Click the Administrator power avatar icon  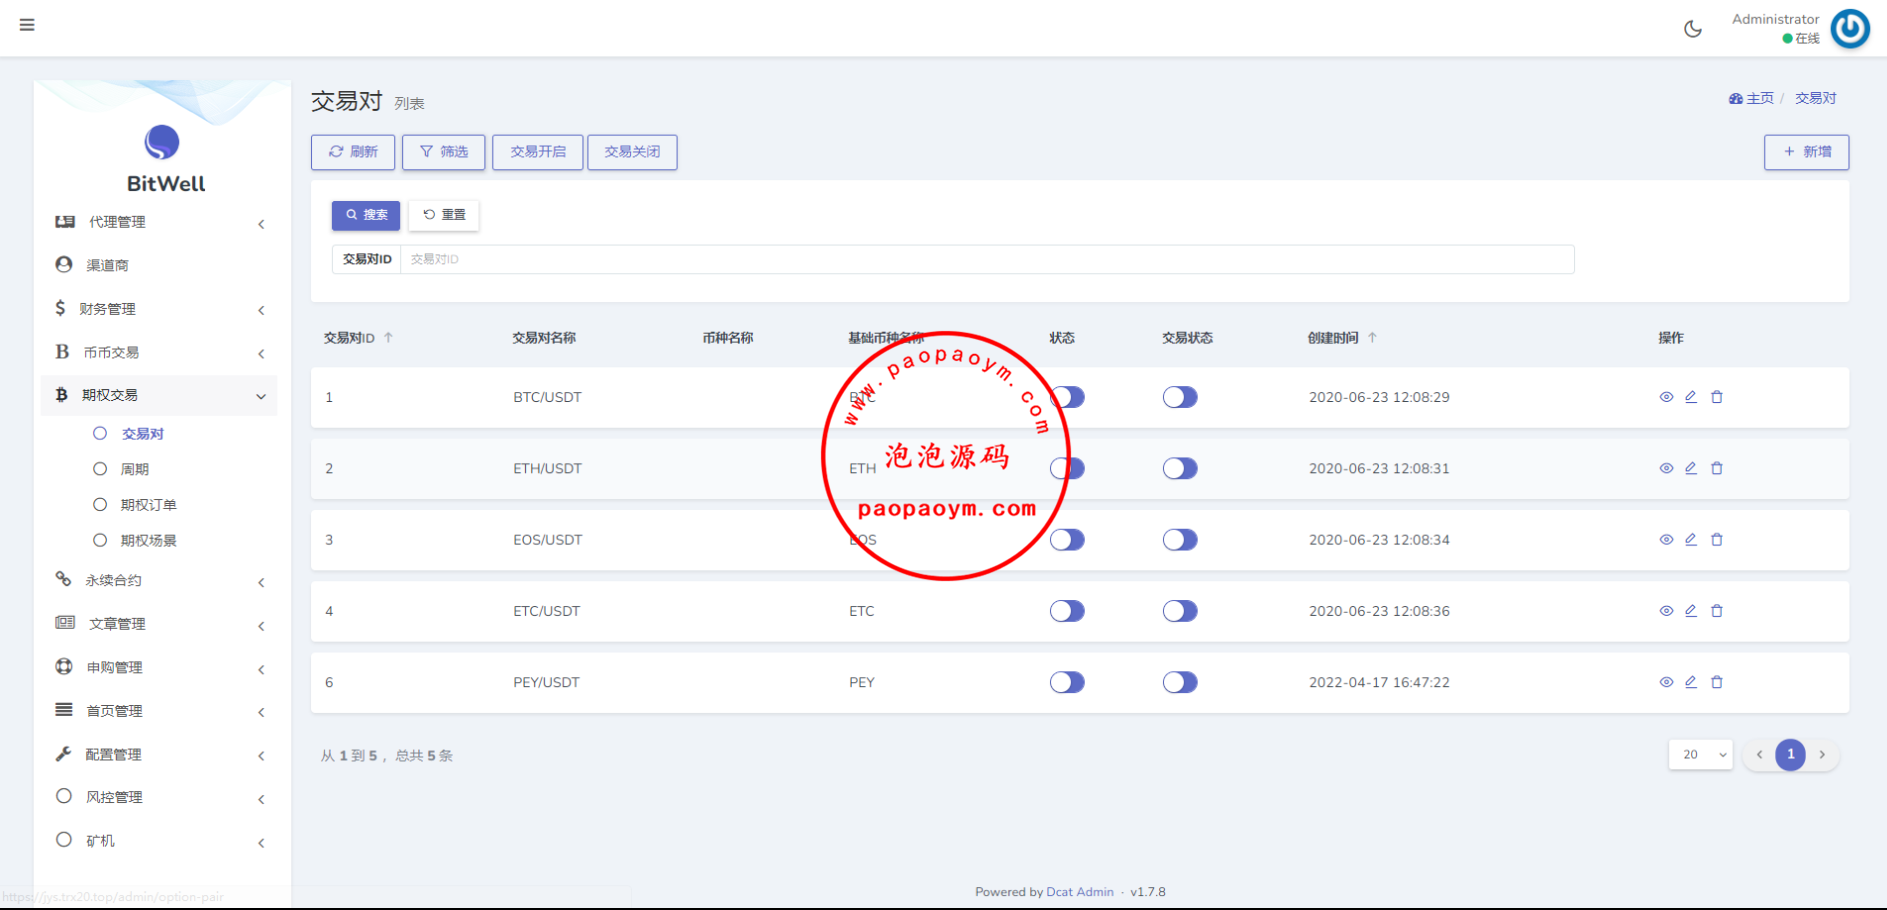click(x=1849, y=29)
